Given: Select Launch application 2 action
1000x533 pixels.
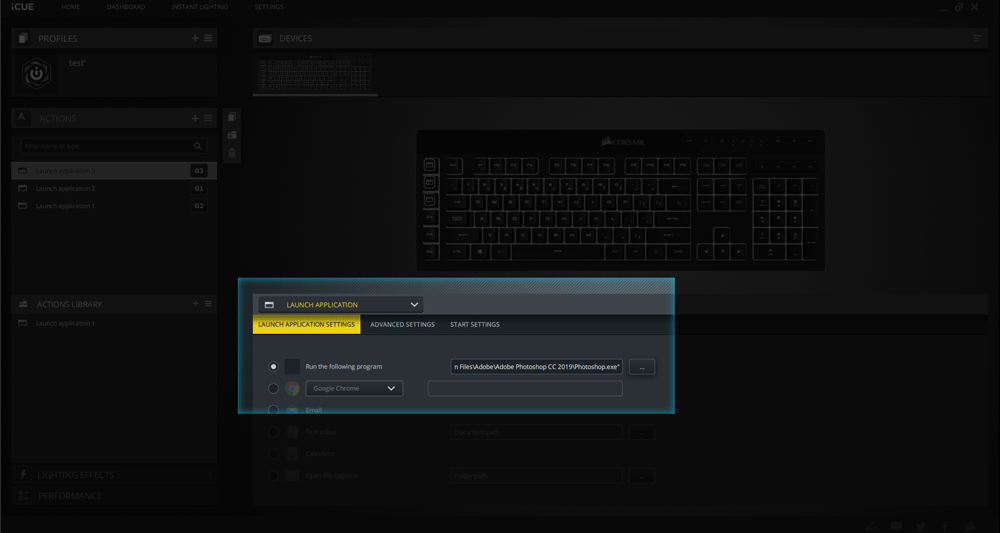Looking at the screenshot, I should 114,189.
